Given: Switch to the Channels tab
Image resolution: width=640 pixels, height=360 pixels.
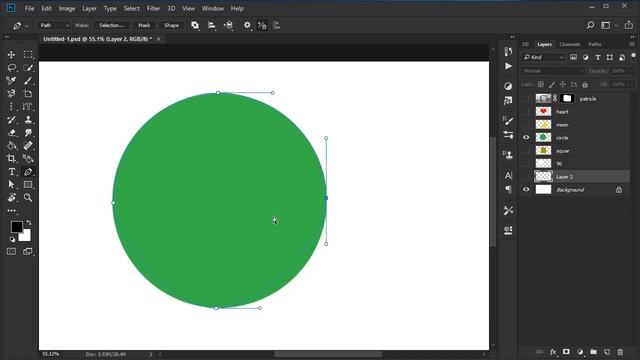Looking at the screenshot, I should click(569, 44).
